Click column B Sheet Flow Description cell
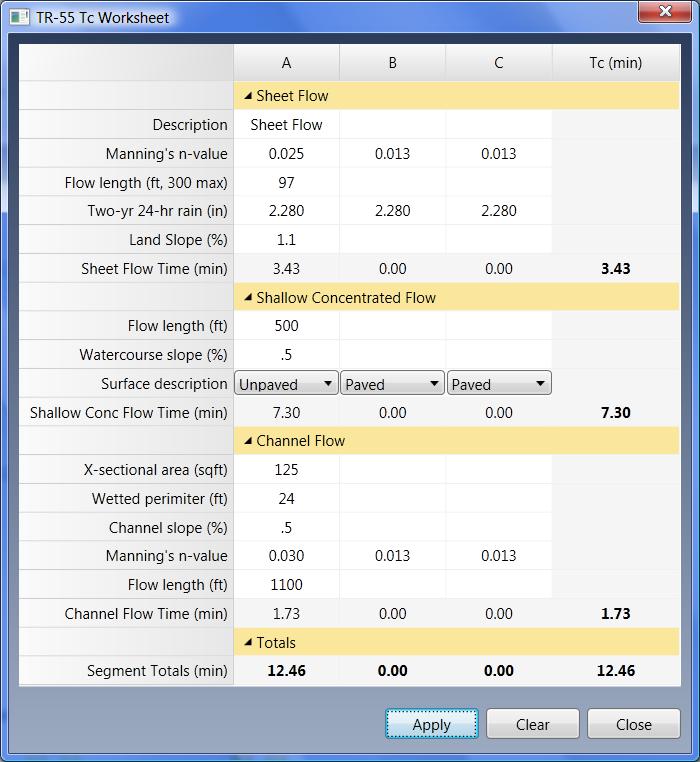The height and width of the screenshot is (762, 700). pos(392,125)
